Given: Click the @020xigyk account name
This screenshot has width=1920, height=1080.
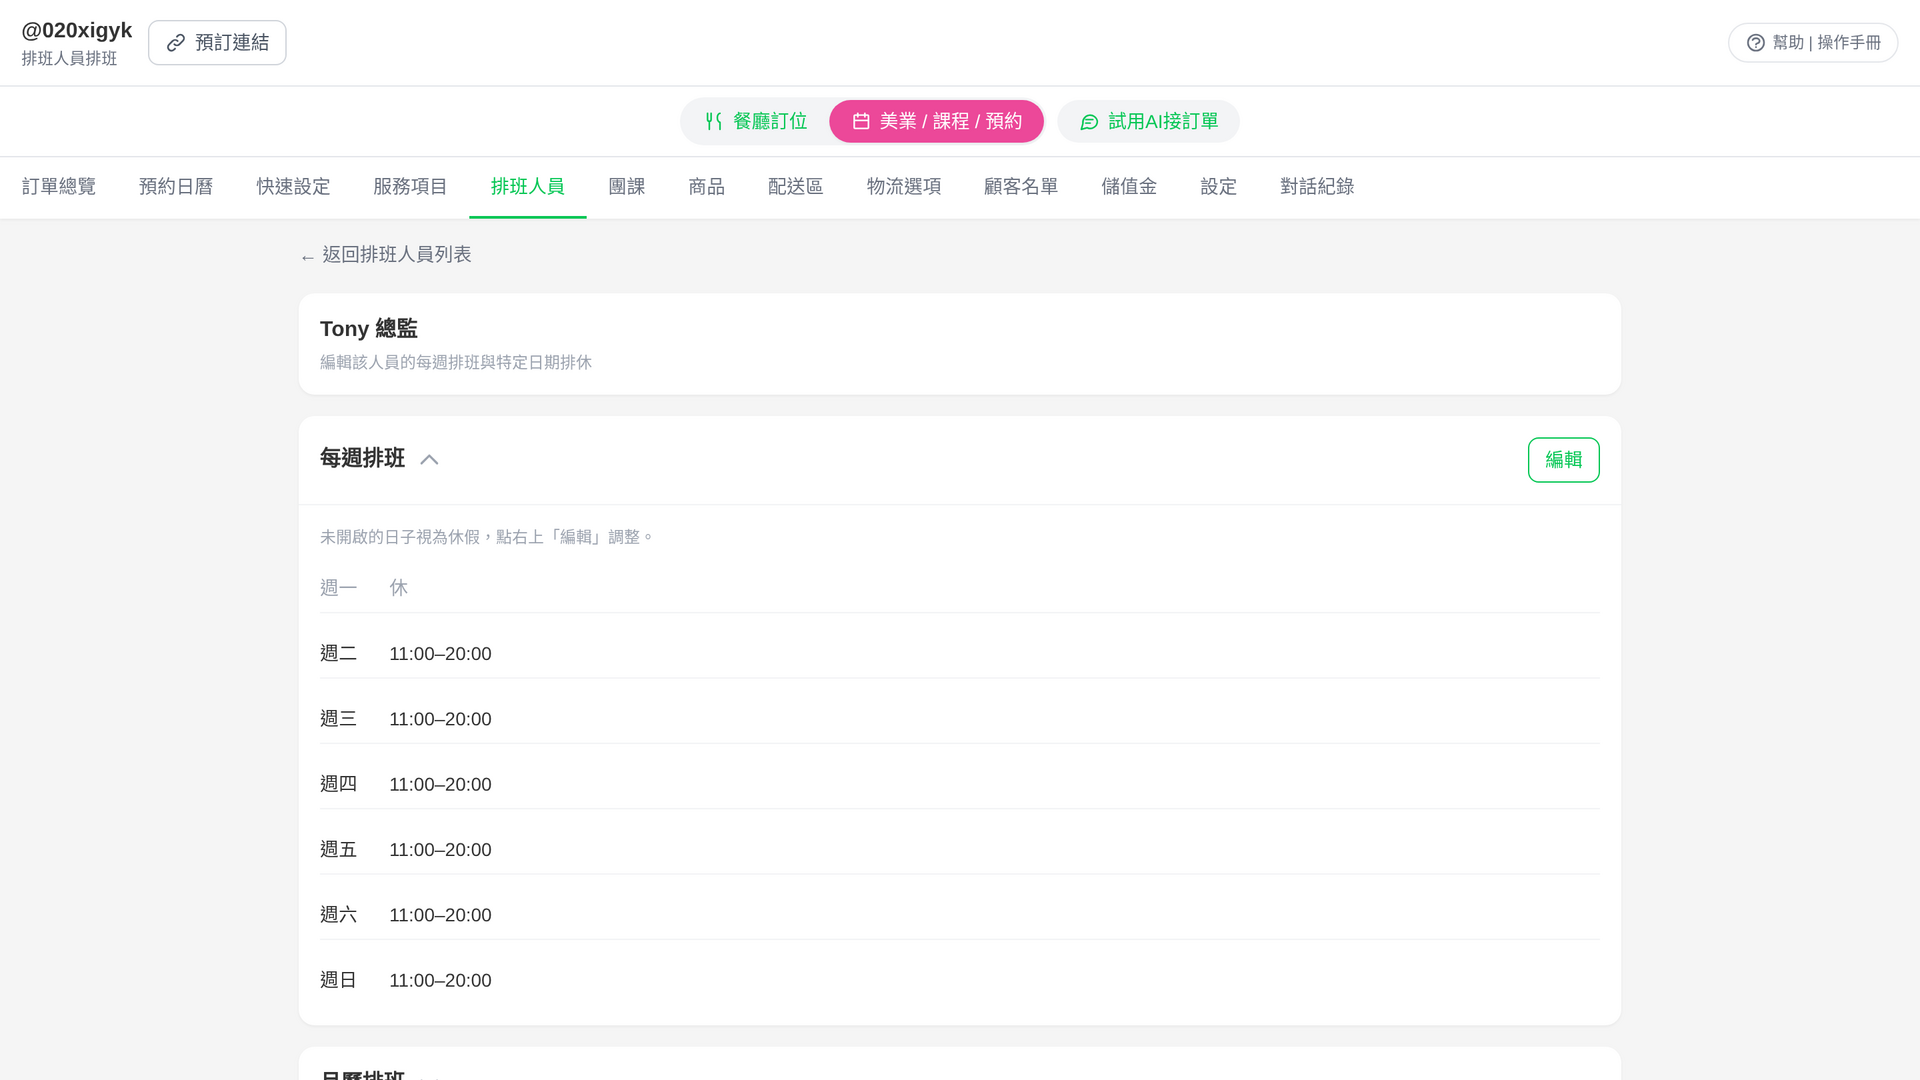Looking at the screenshot, I should [x=77, y=30].
